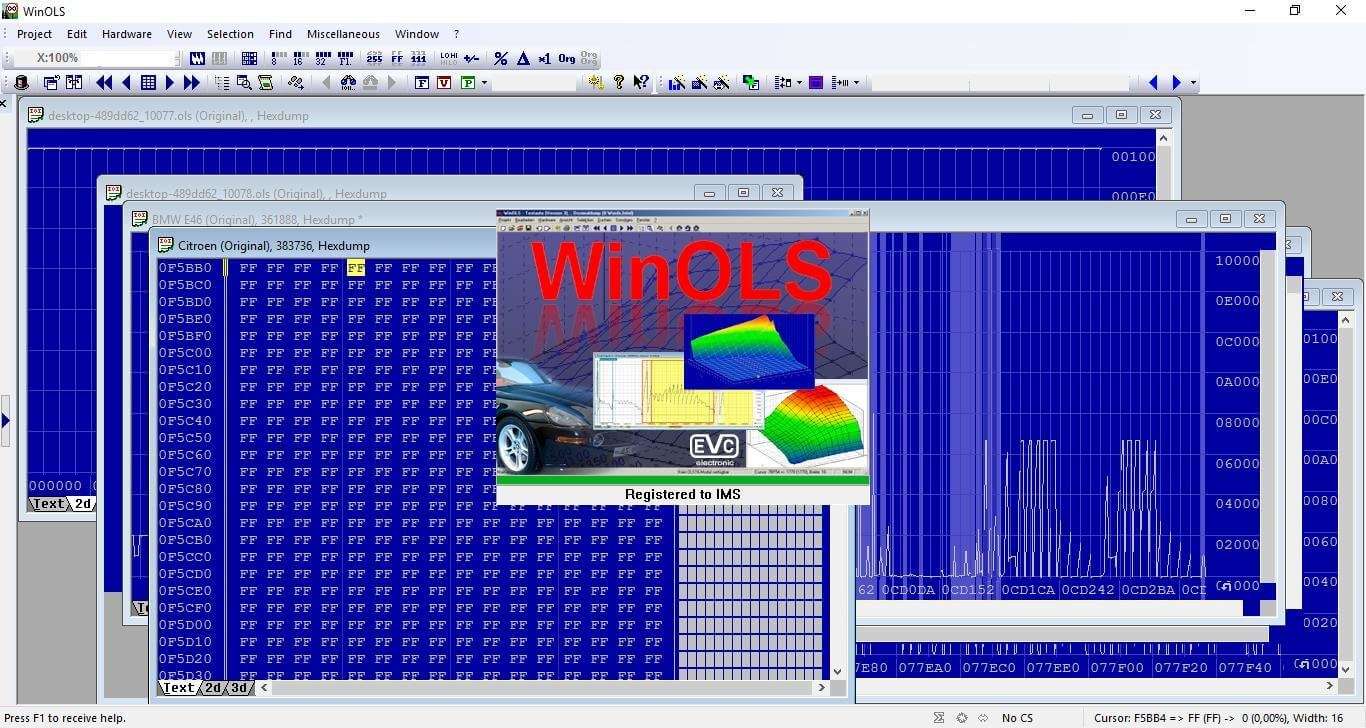Click the green P boxed icon

tap(468, 83)
